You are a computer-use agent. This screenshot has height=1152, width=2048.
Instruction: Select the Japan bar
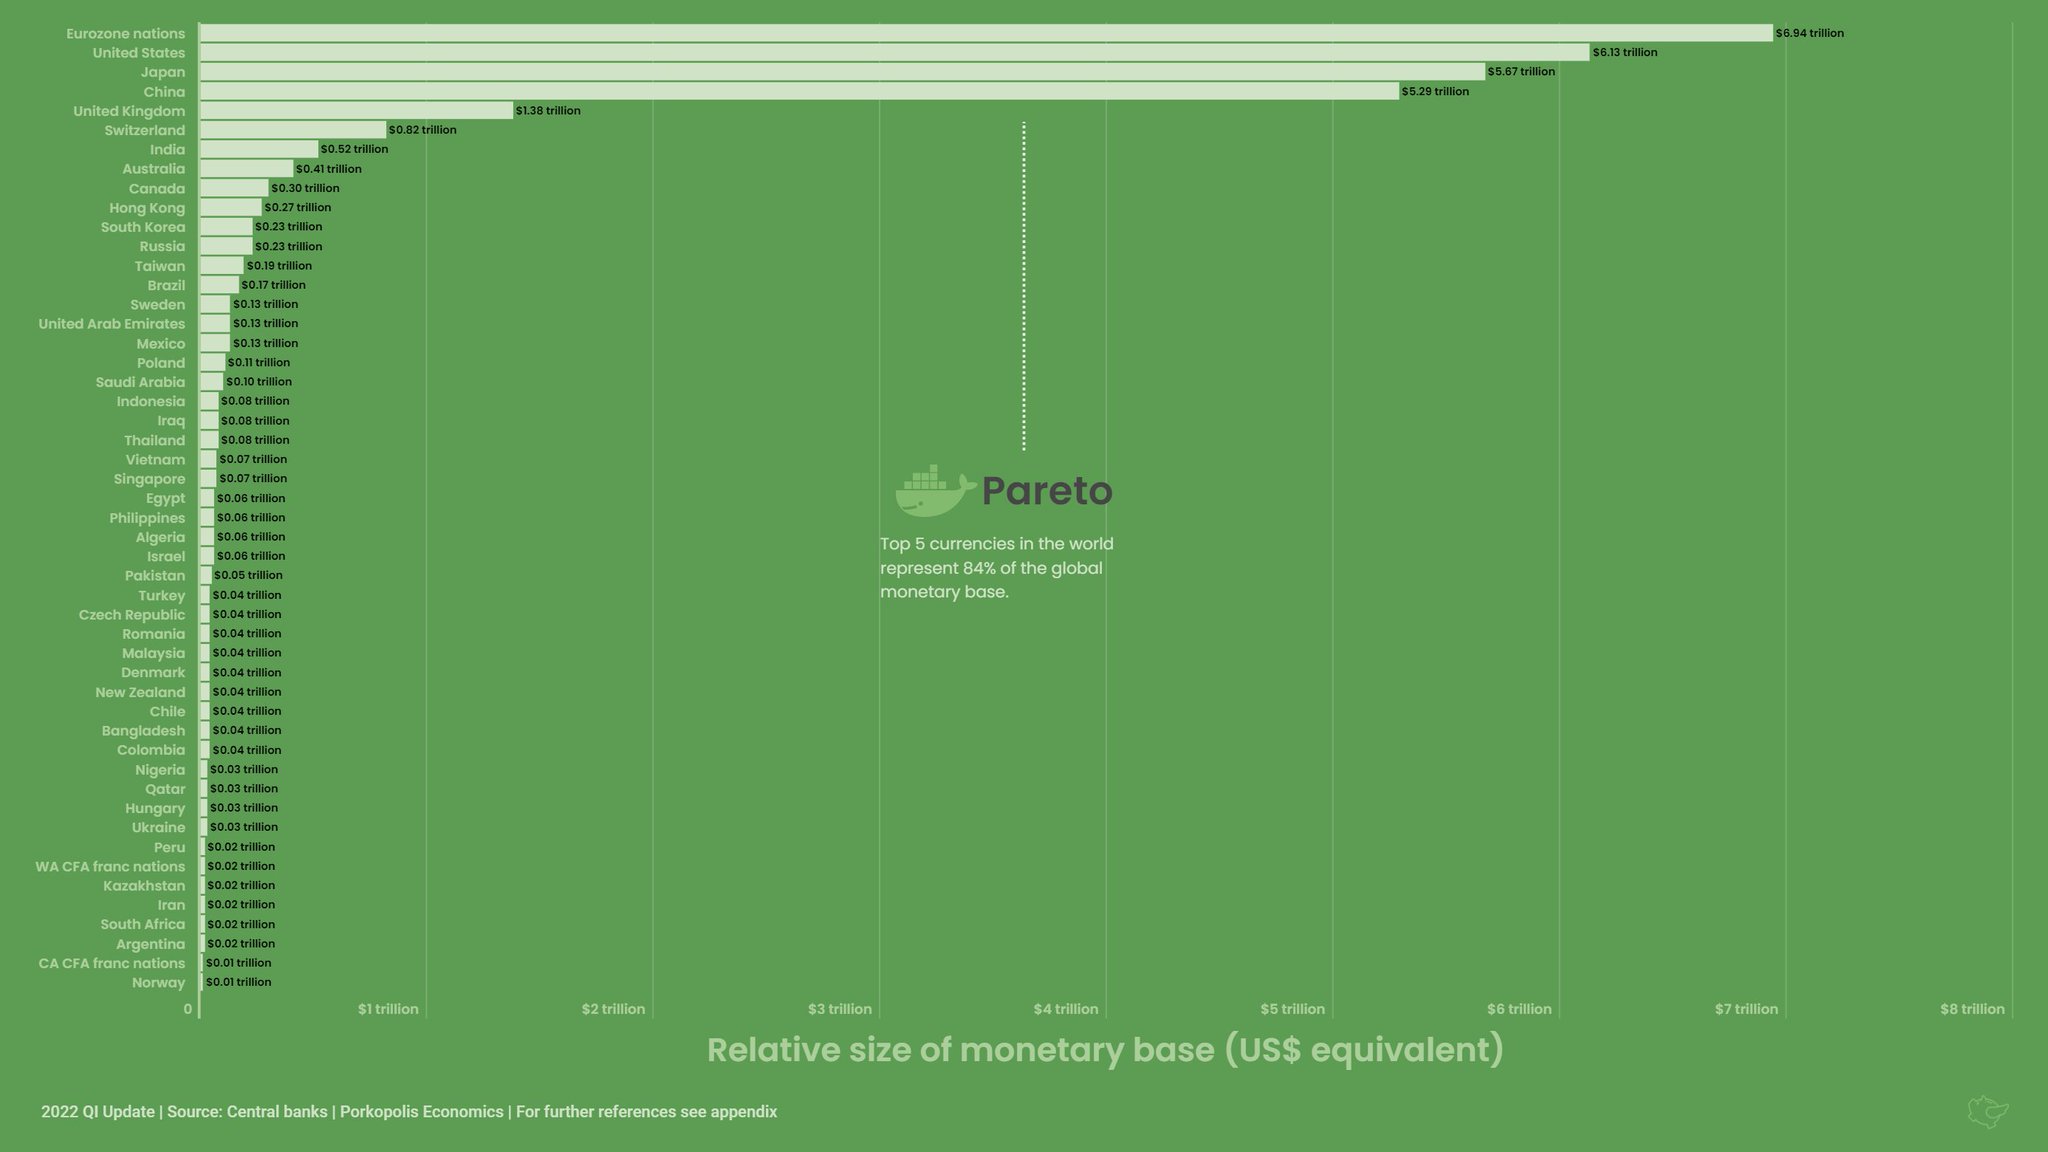pos(842,72)
